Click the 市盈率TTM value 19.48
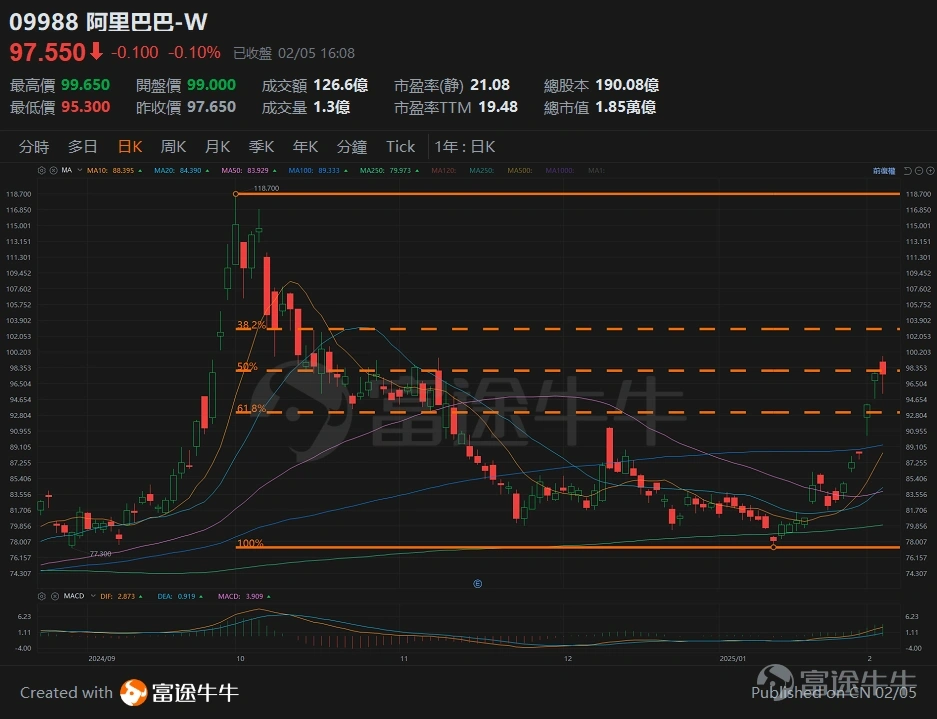 [x=498, y=107]
